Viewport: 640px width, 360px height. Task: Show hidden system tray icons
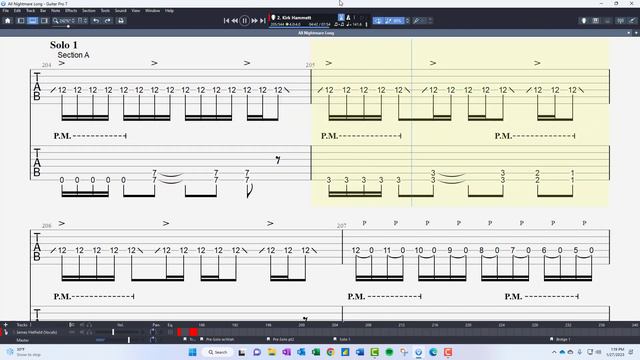(x=554, y=352)
